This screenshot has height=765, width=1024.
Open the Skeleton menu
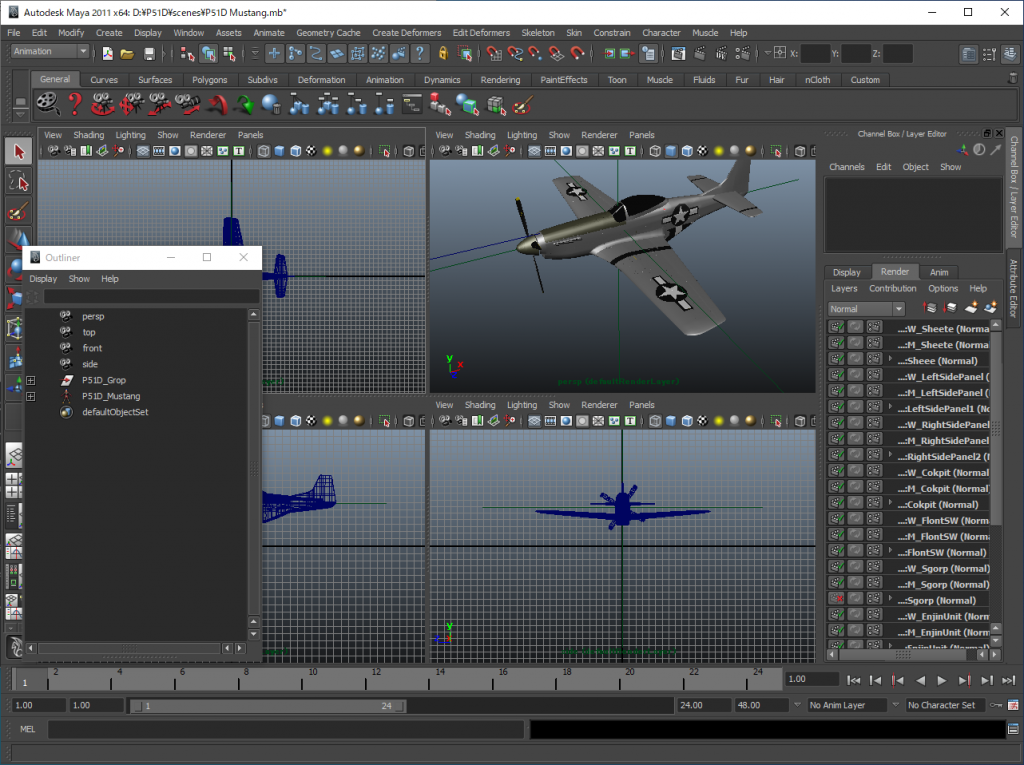[537, 33]
